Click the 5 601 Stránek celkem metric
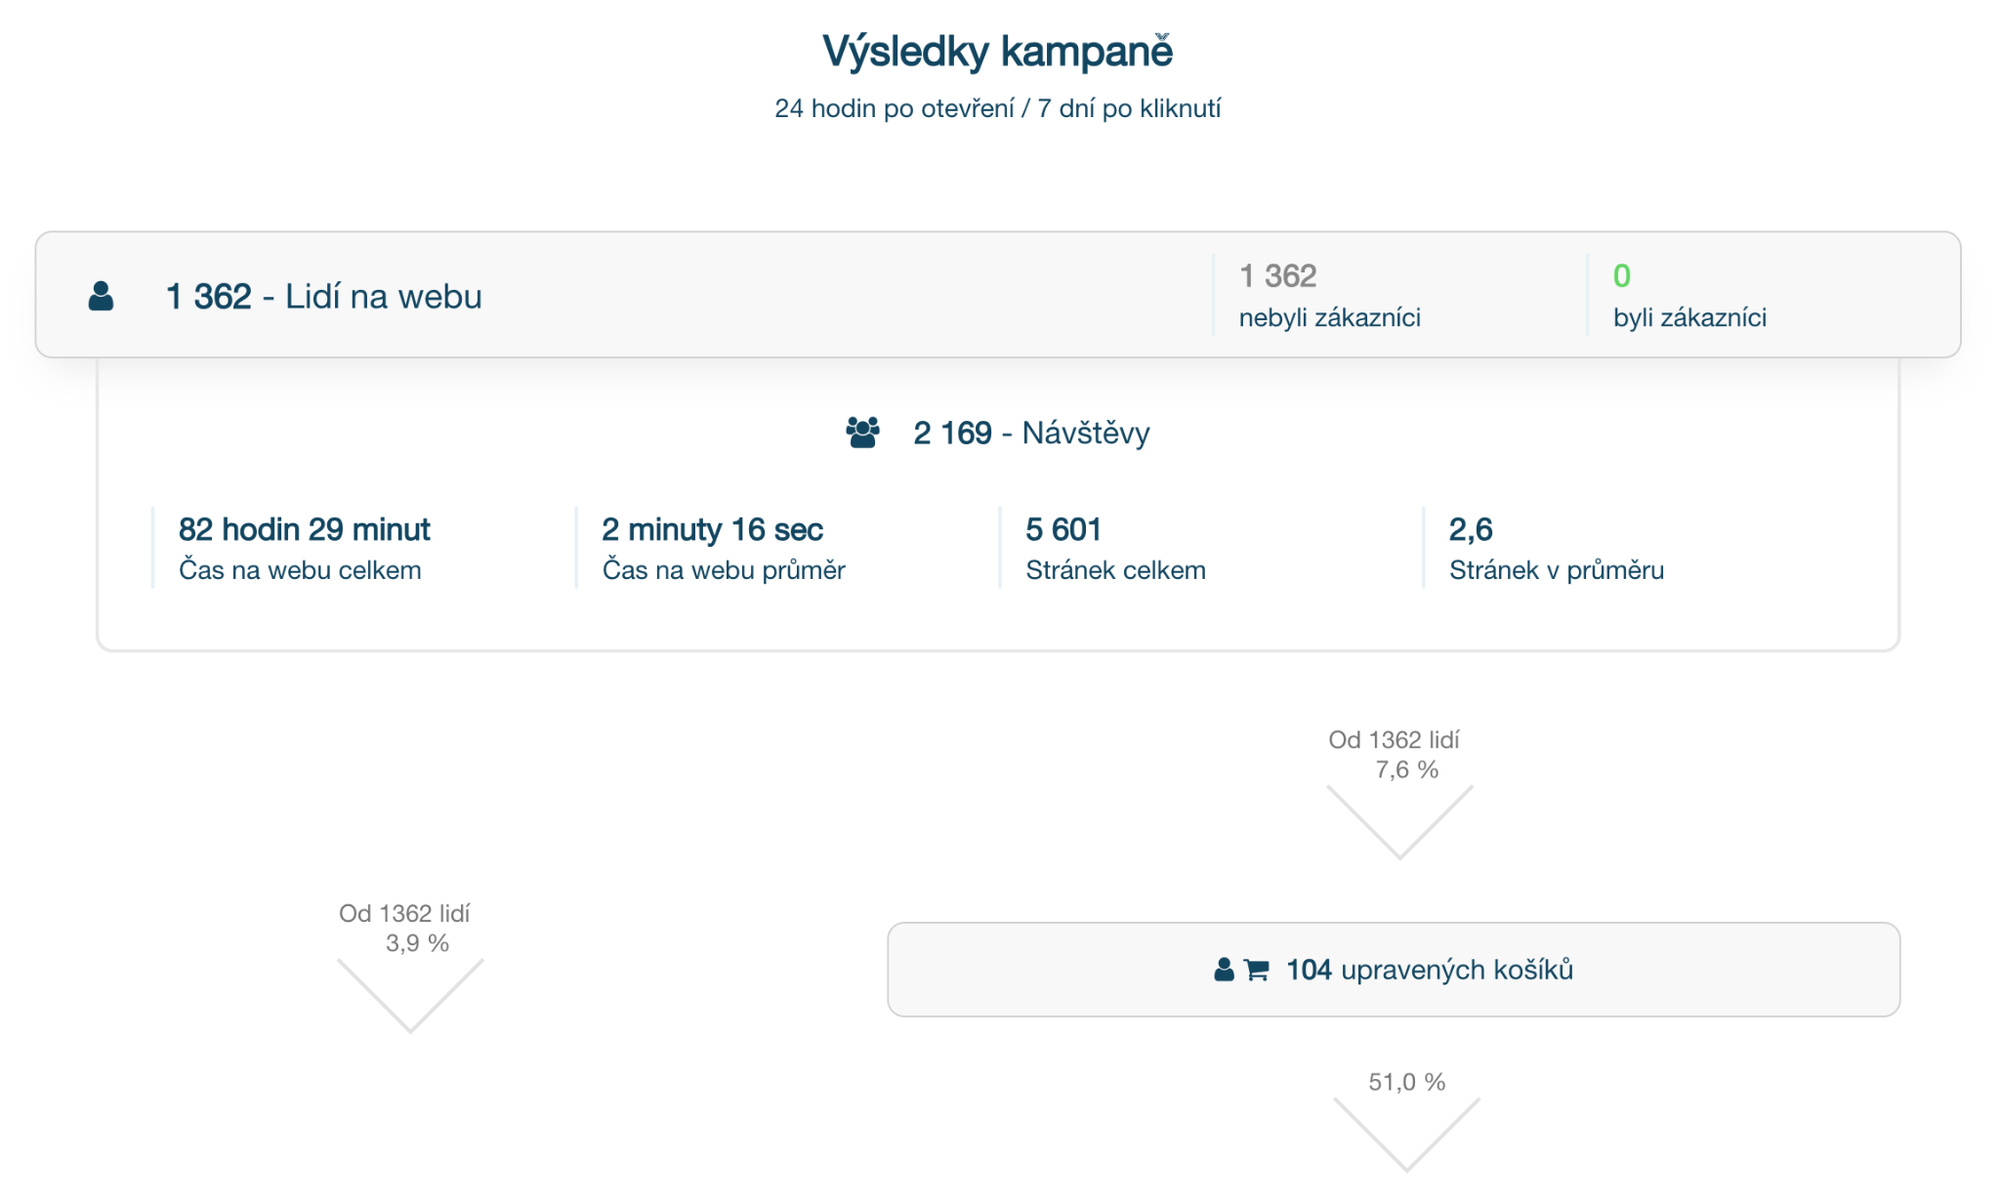The height and width of the screenshot is (1201, 2000). [x=1115, y=548]
